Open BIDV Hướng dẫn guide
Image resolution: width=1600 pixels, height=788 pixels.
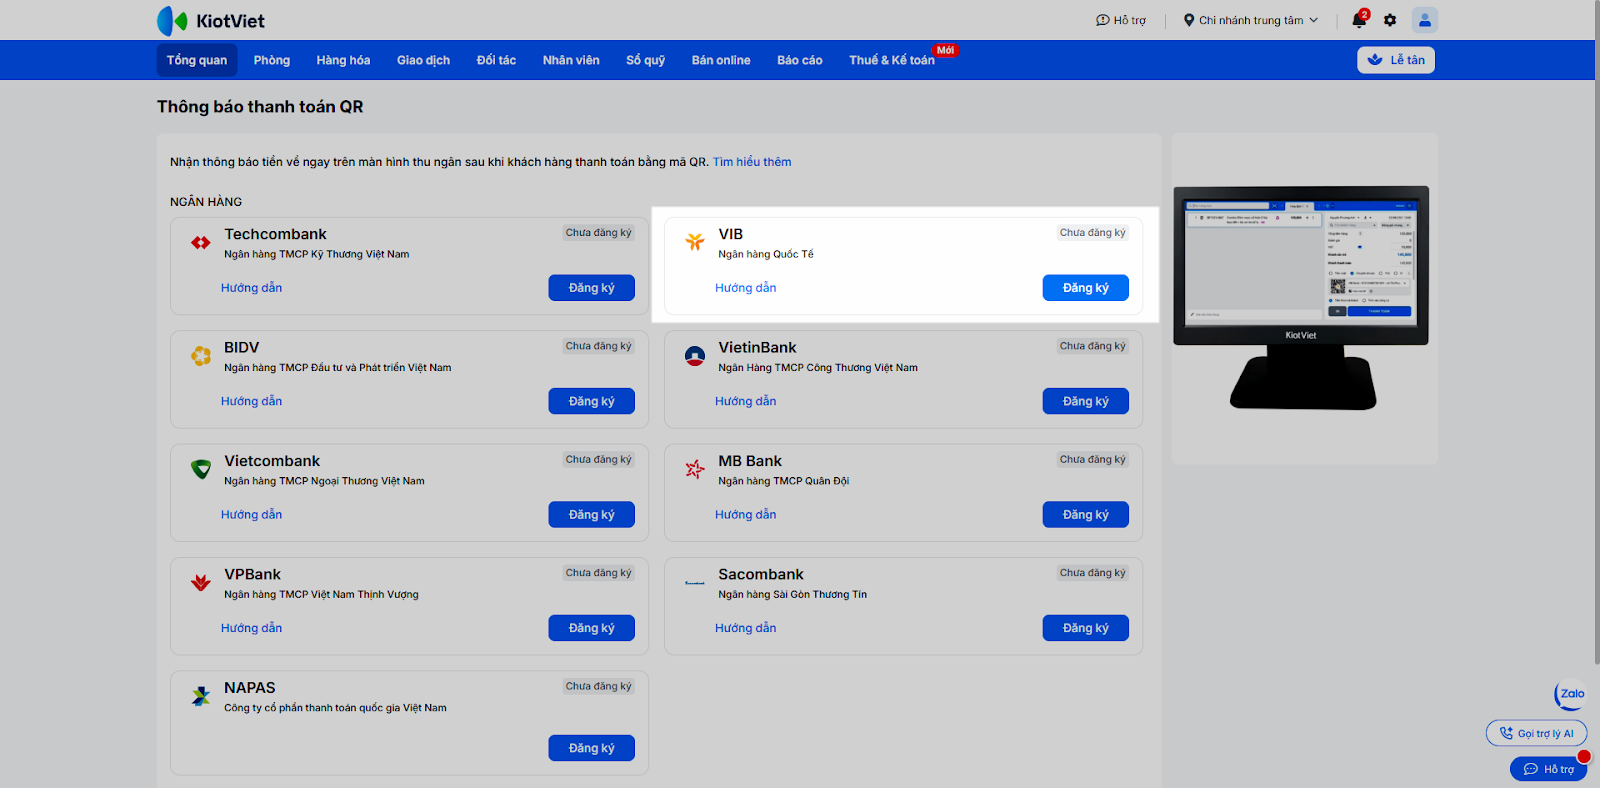pyautogui.click(x=252, y=401)
